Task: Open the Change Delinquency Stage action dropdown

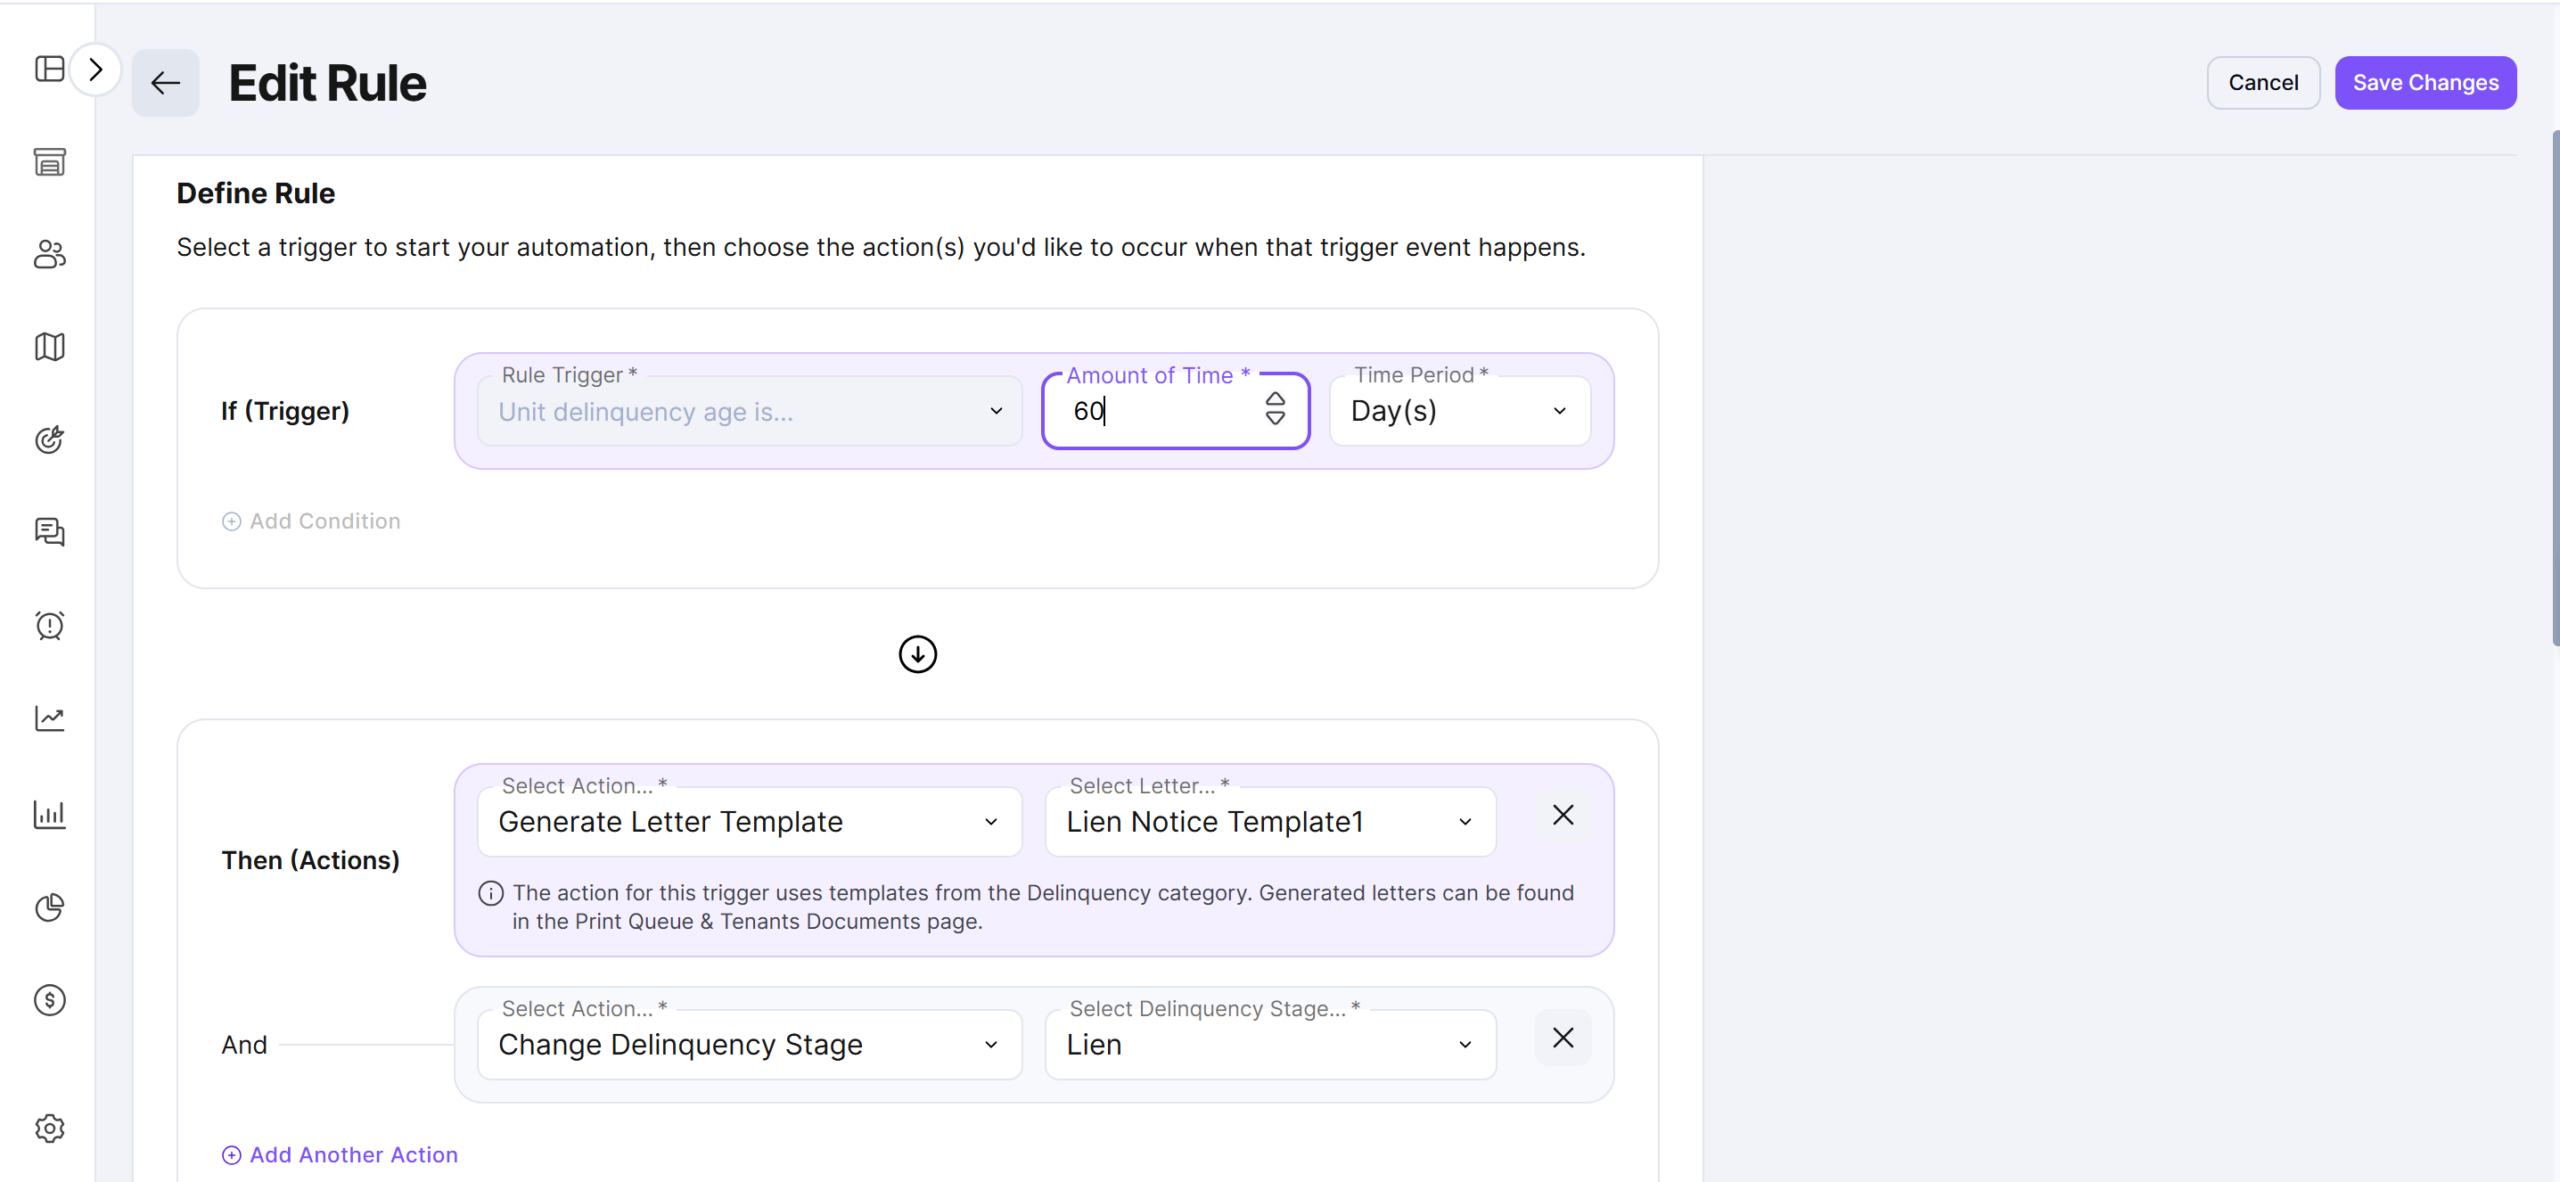Action: click(750, 1045)
